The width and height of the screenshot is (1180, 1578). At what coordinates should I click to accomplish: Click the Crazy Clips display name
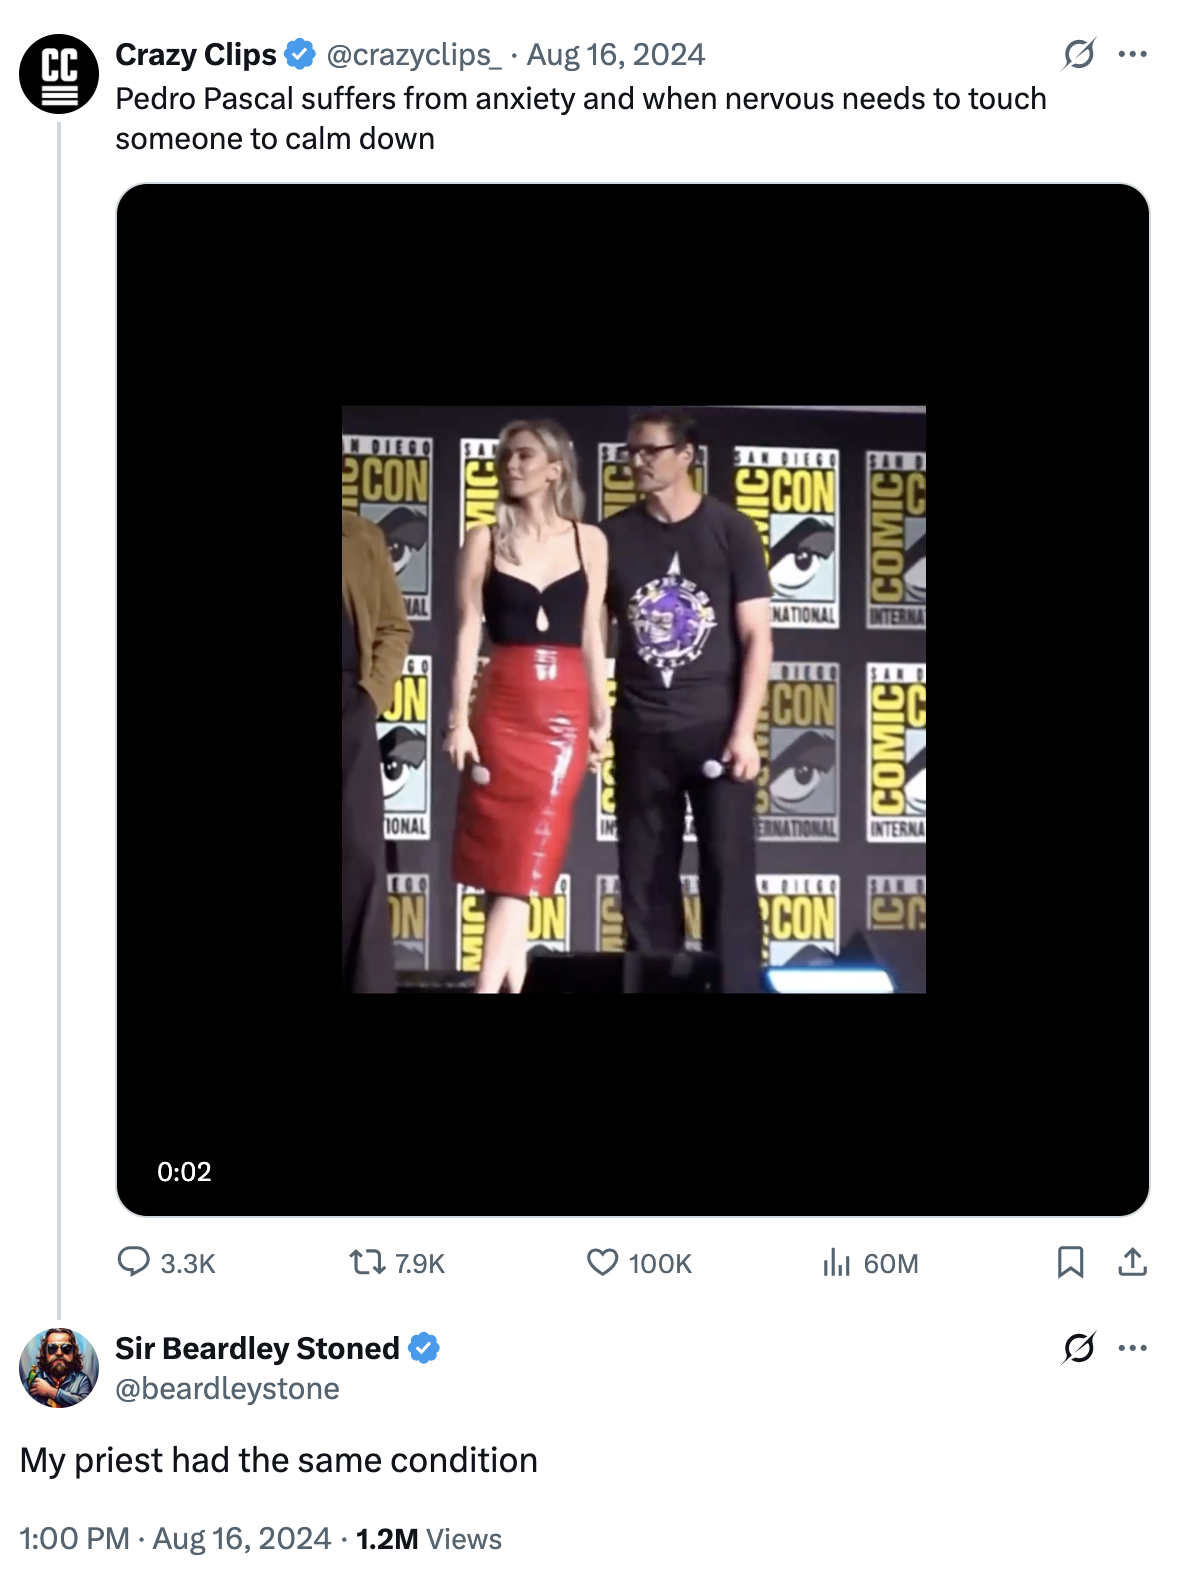coord(196,54)
